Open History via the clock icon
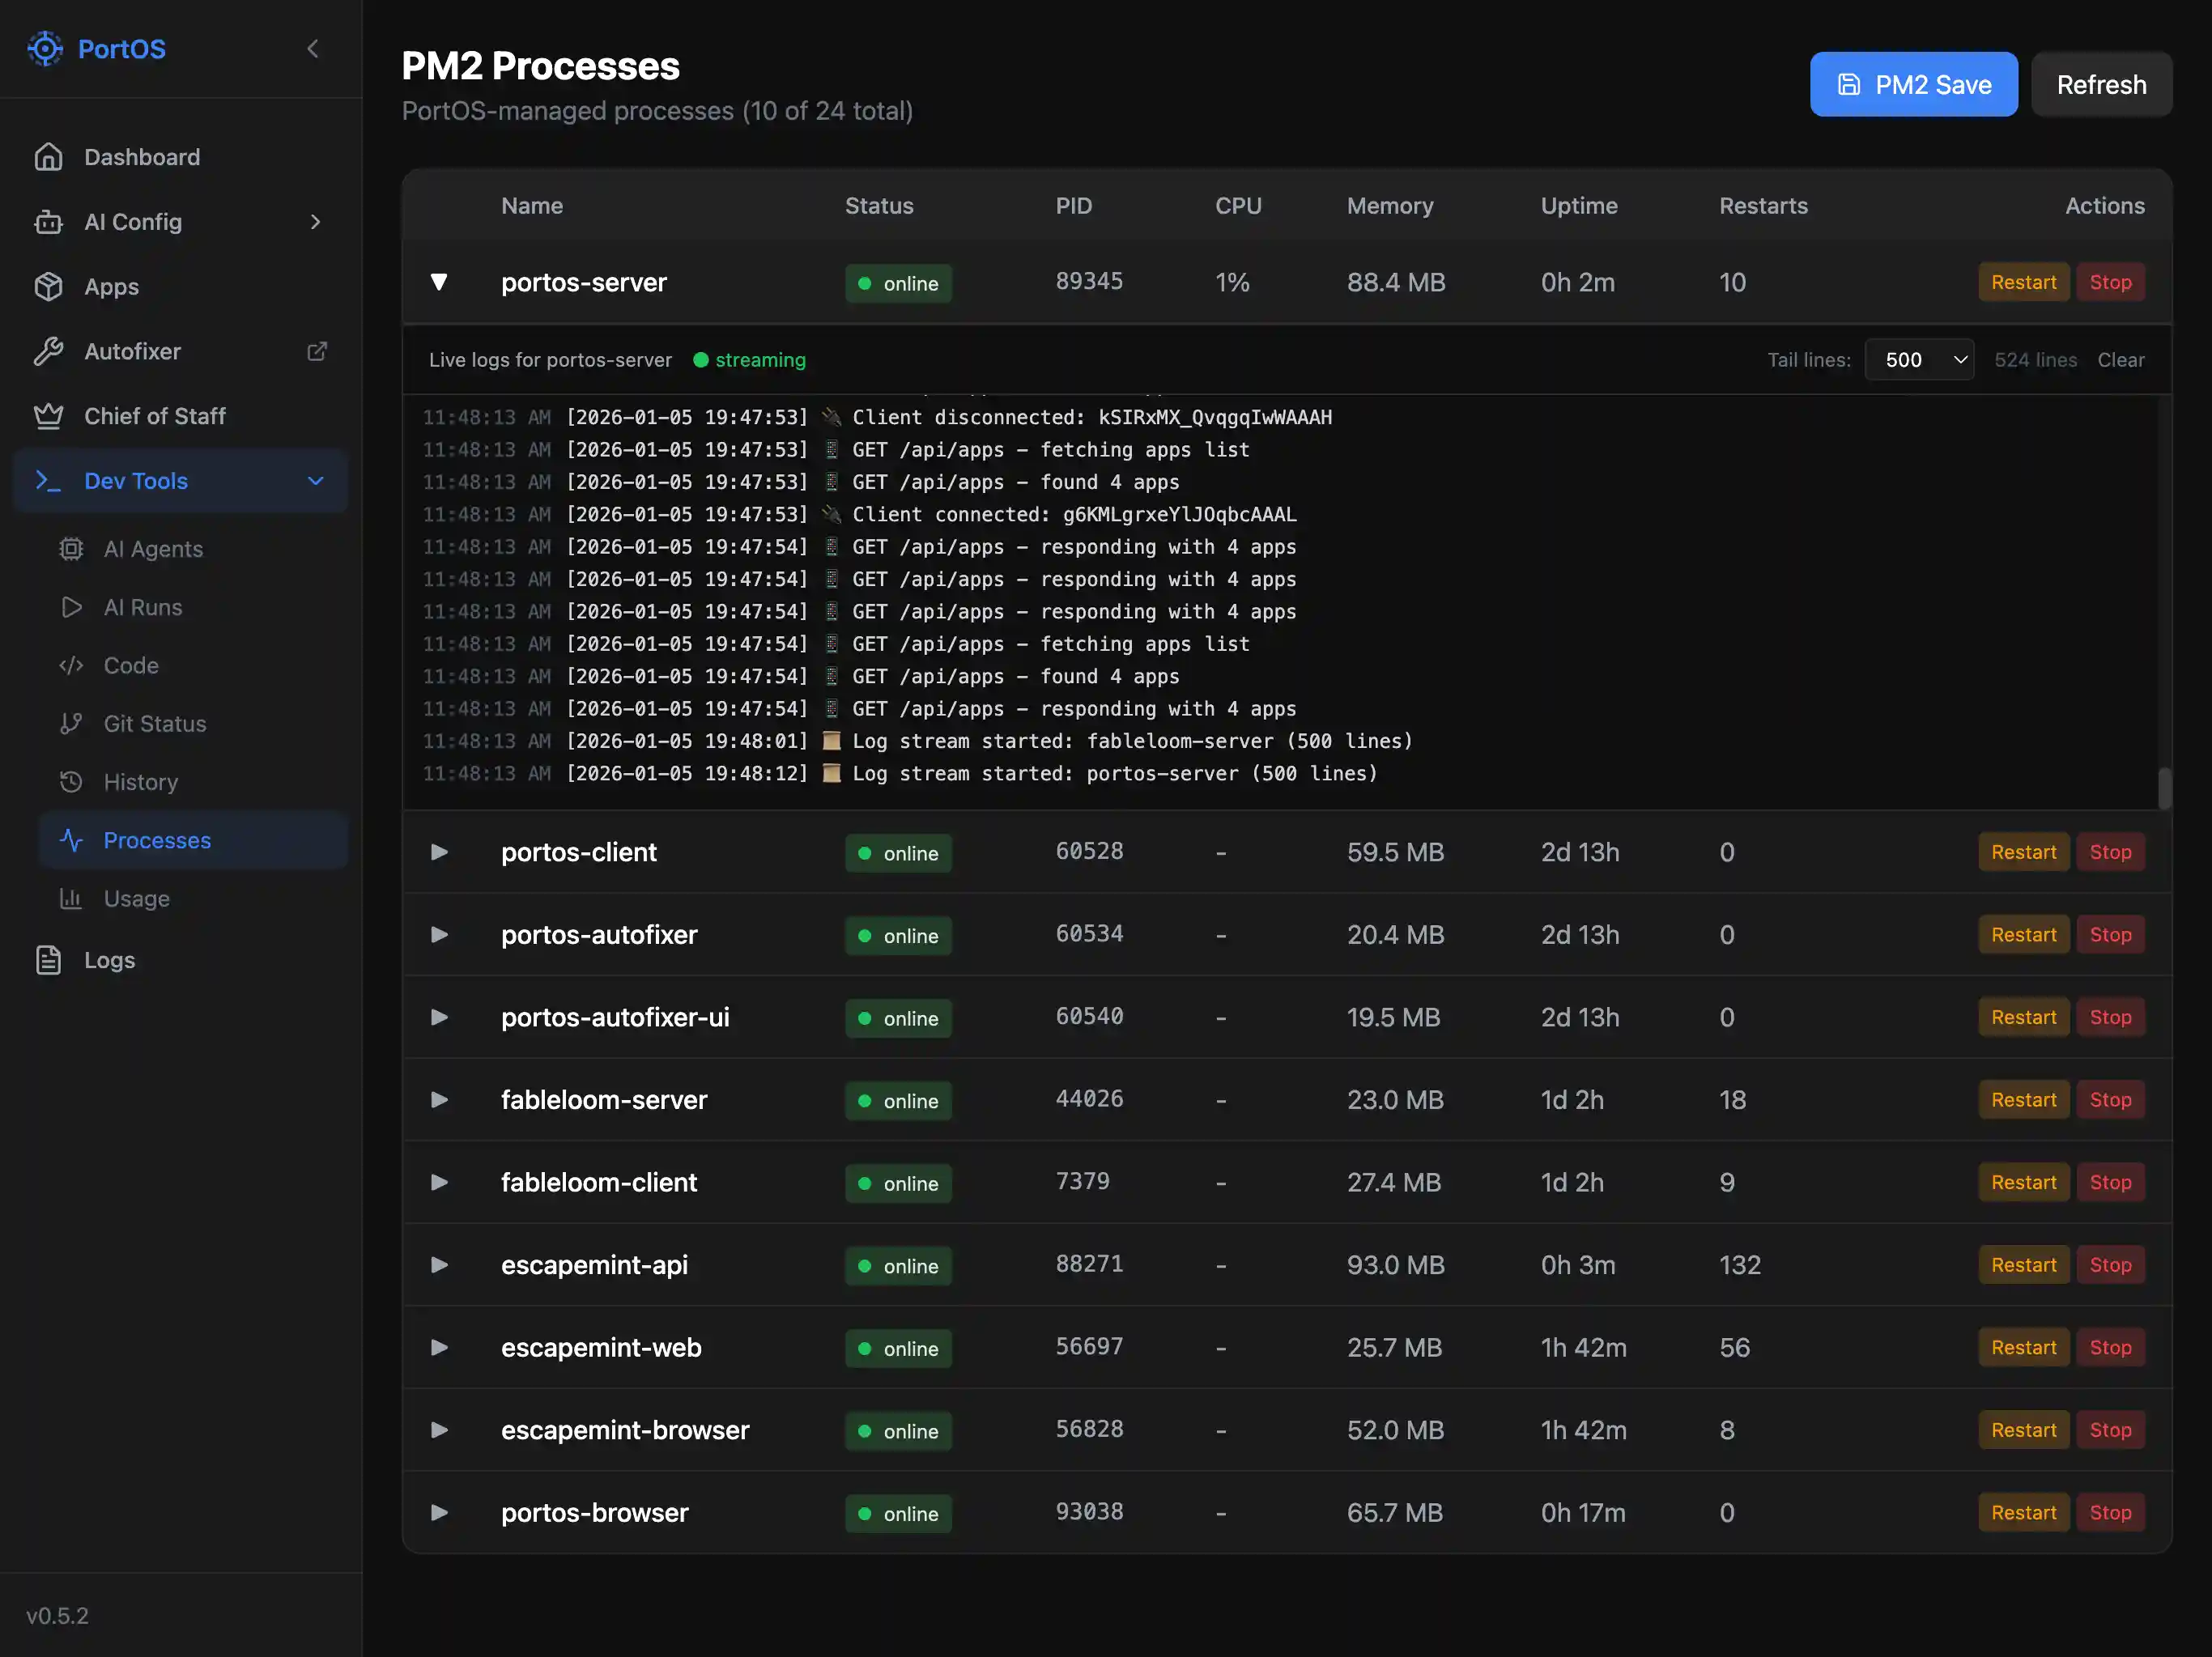This screenshot has height=1657, width=2212. click(71, 781)
